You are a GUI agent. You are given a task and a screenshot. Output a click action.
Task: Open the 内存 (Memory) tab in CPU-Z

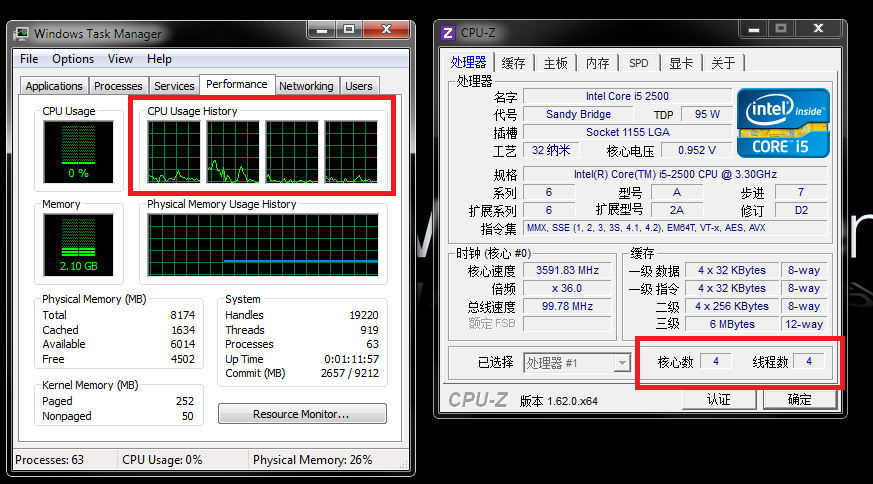tap(597, 63)
